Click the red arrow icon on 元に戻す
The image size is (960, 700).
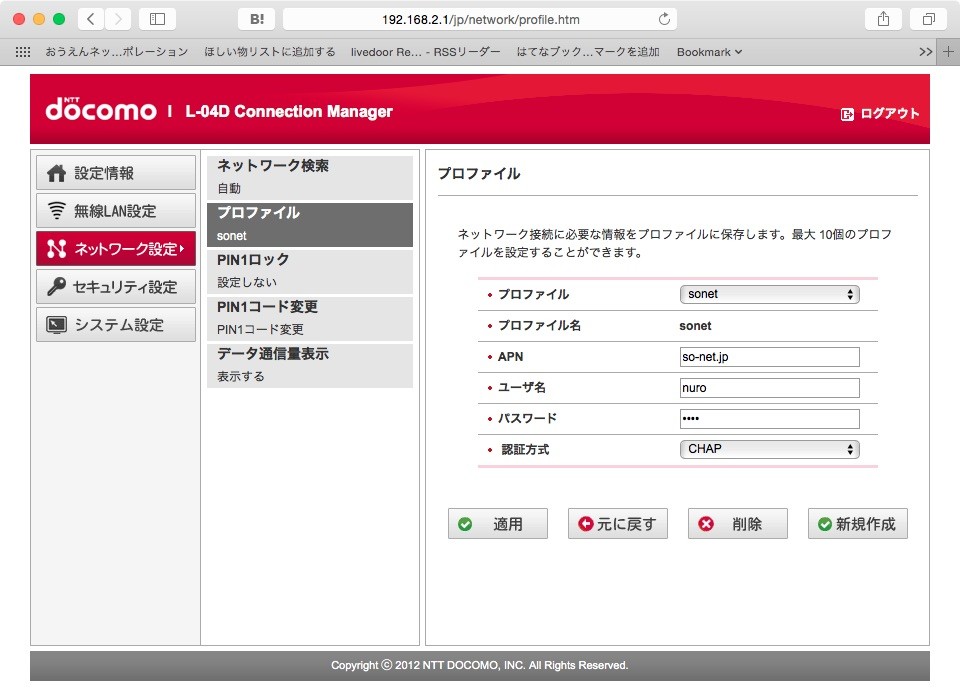(x=586, y=524)
